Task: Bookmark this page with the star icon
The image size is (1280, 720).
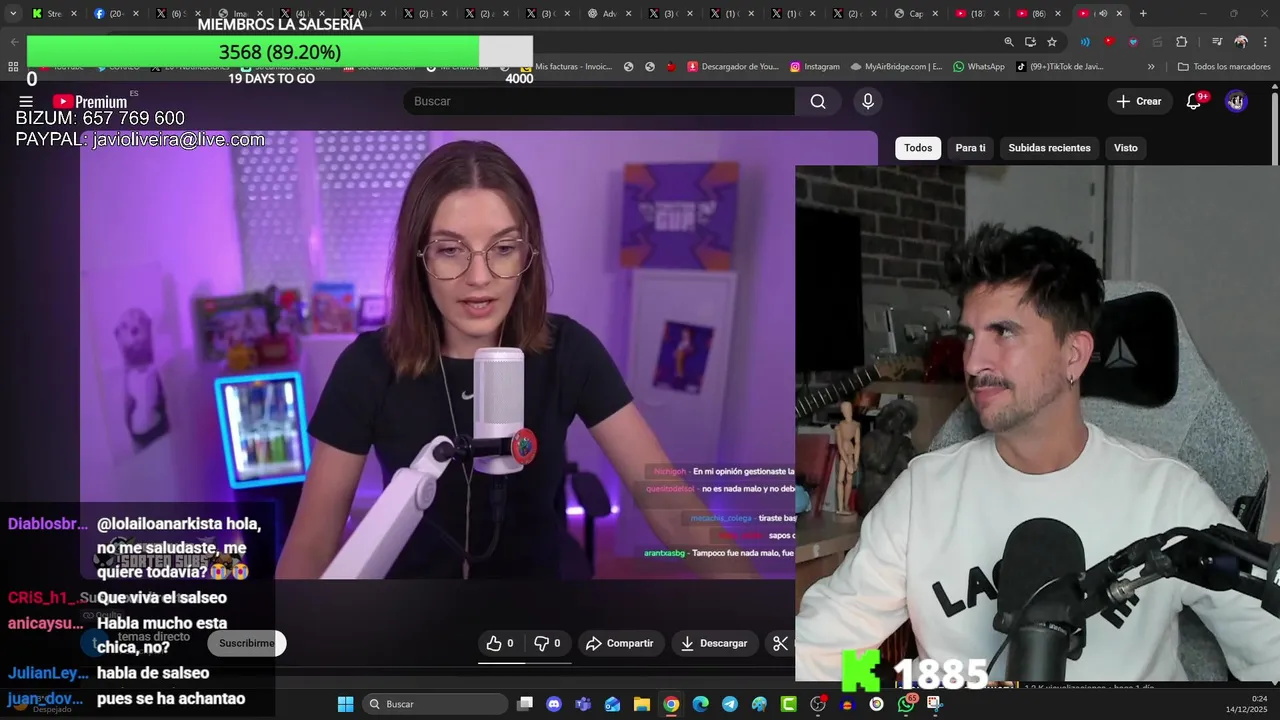Action: tap(1052, 42)
